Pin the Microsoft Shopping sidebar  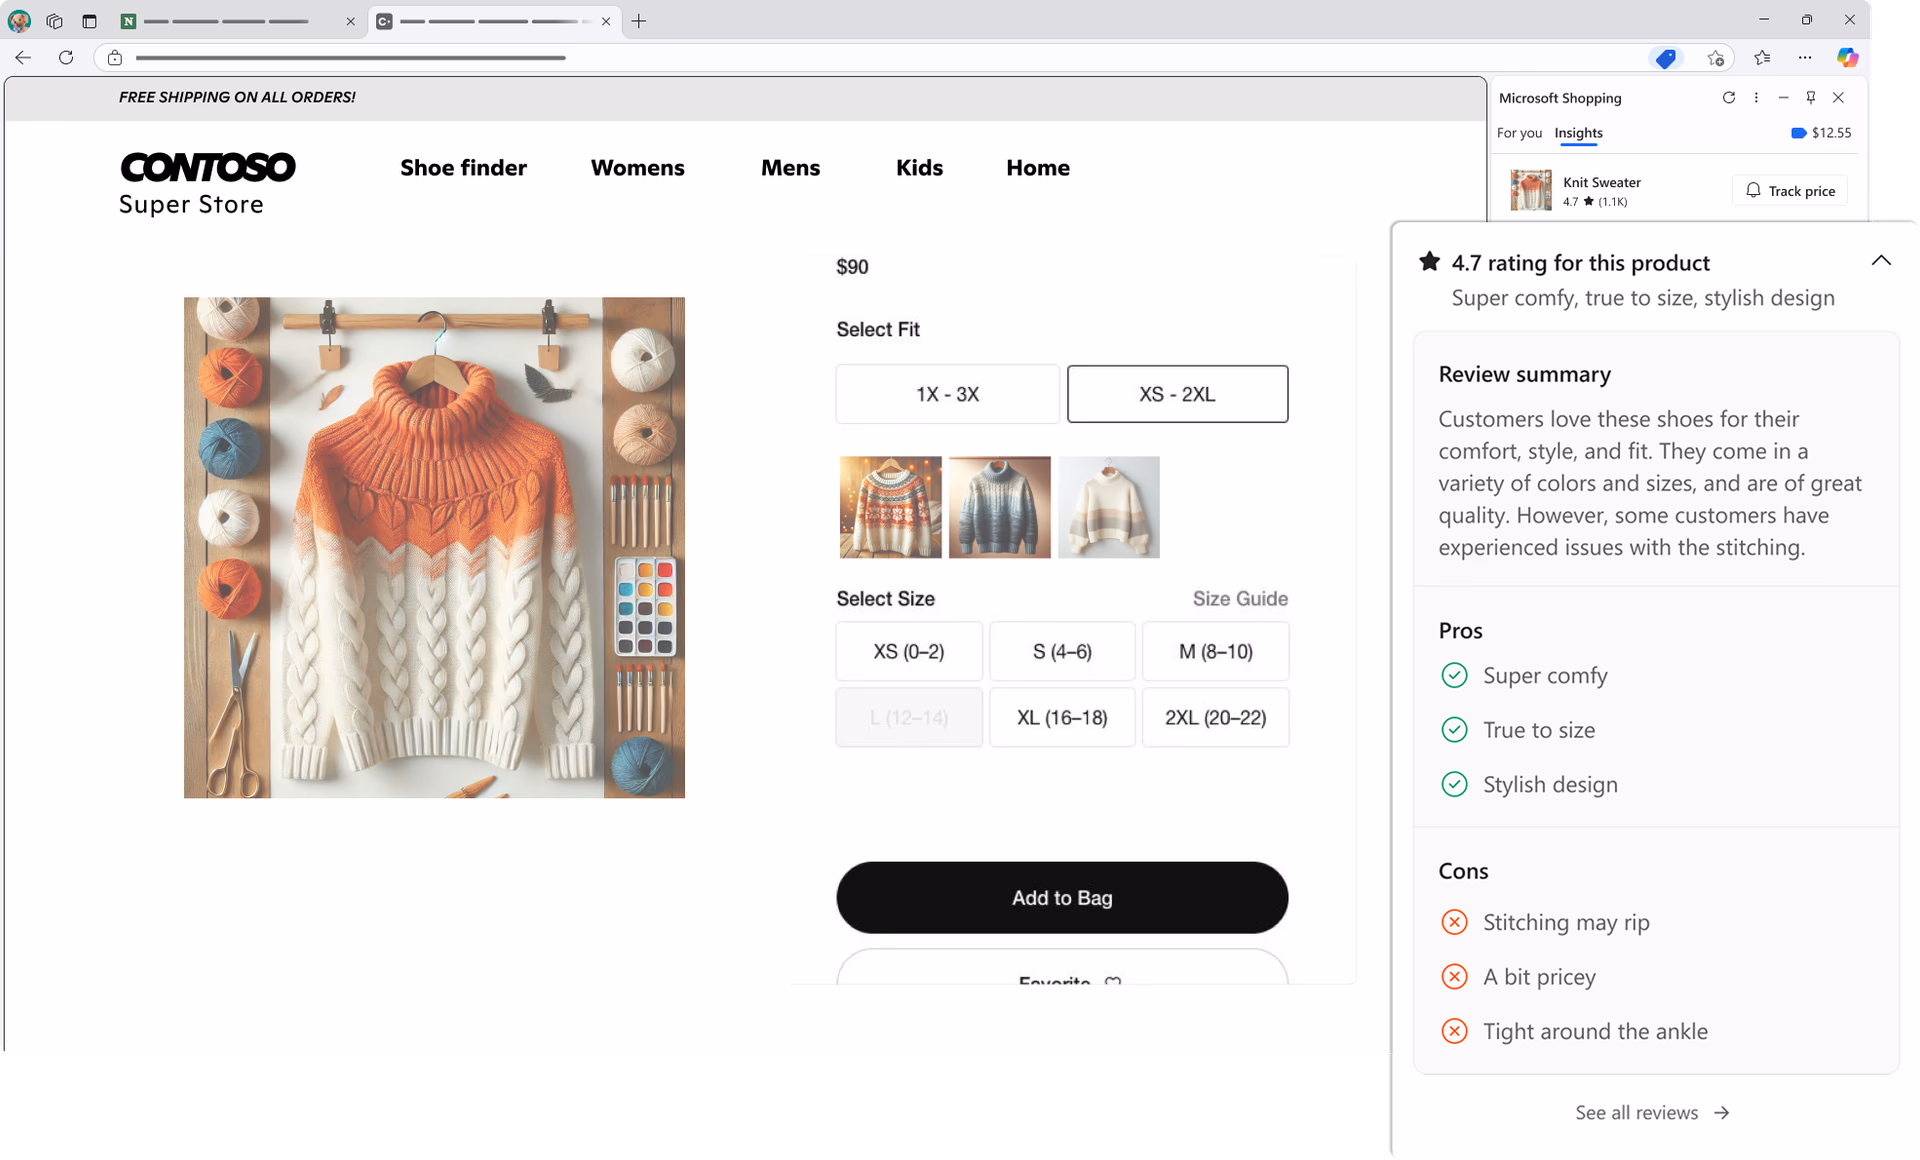click(x=1811, y=98)
